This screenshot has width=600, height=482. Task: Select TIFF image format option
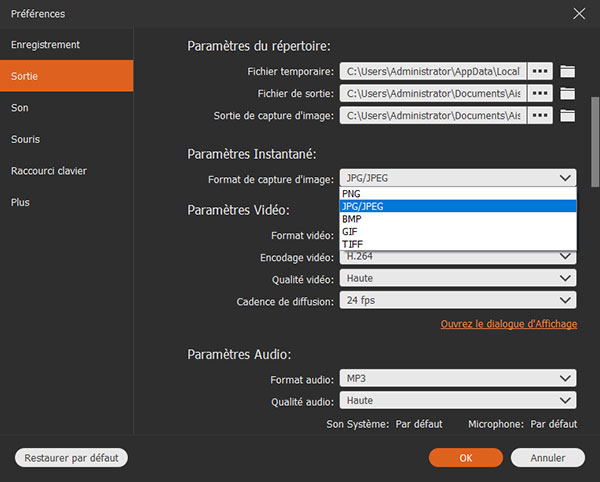[x=458, y=244]
